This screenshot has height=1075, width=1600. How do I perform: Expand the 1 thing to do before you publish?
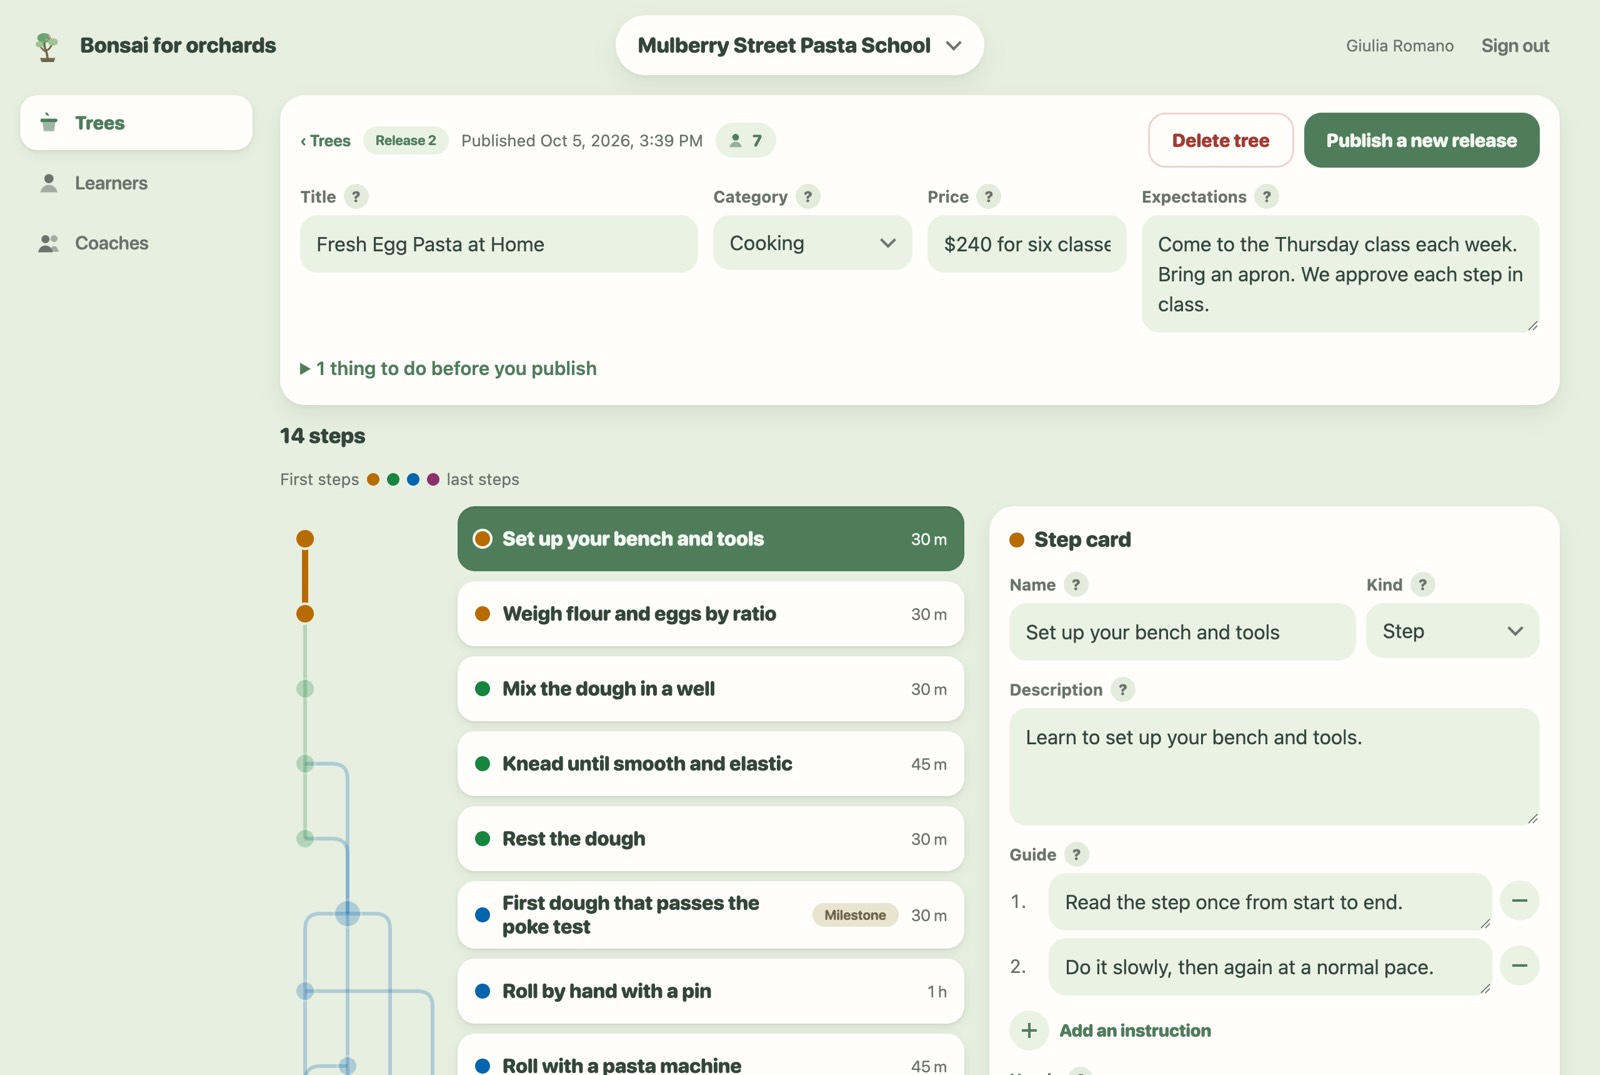[449, 369]
